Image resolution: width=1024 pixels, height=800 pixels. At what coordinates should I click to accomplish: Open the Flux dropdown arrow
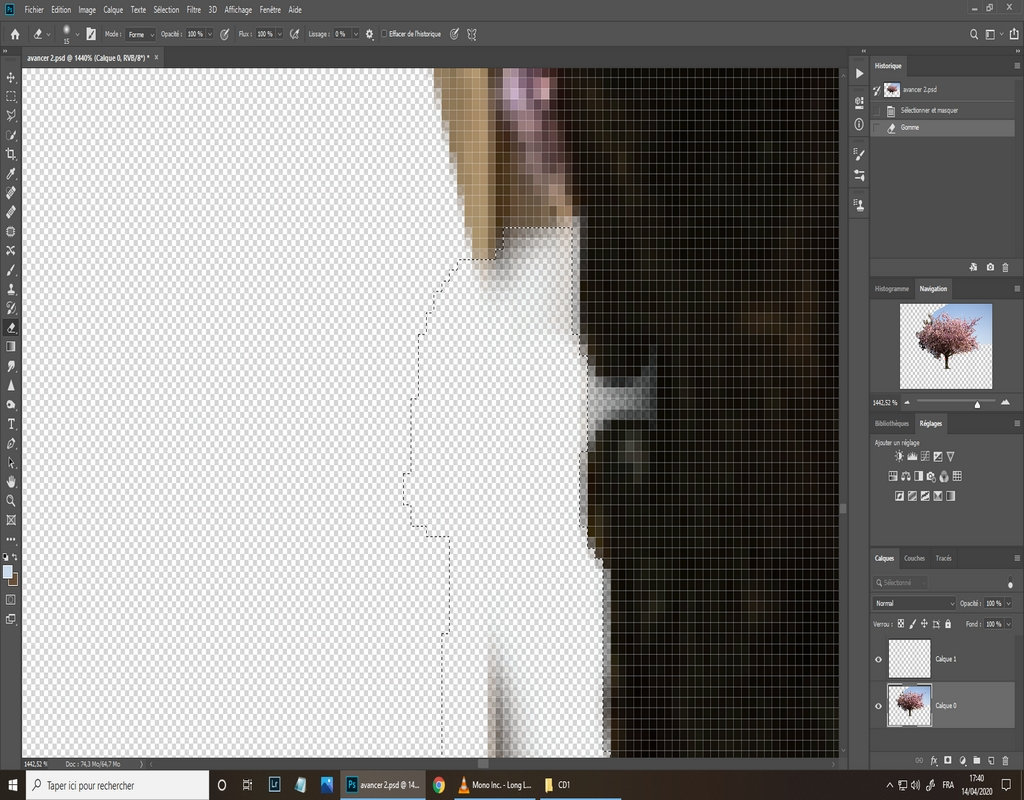(x=280, y=34)
